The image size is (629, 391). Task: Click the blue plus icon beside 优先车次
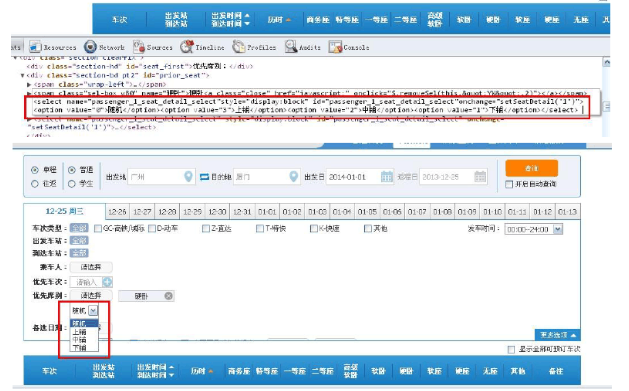tap(108, 282)
